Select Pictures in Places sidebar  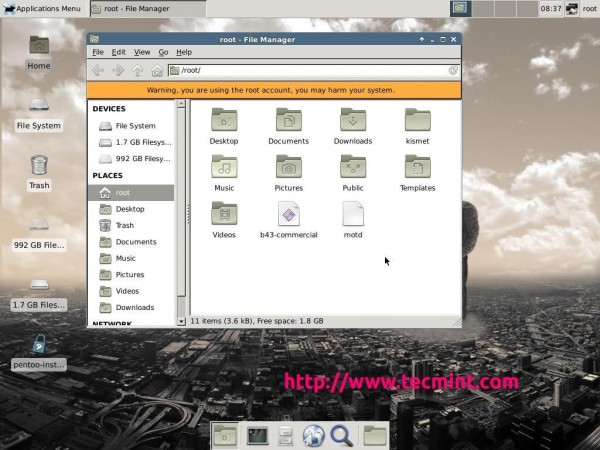click(131, 275)
